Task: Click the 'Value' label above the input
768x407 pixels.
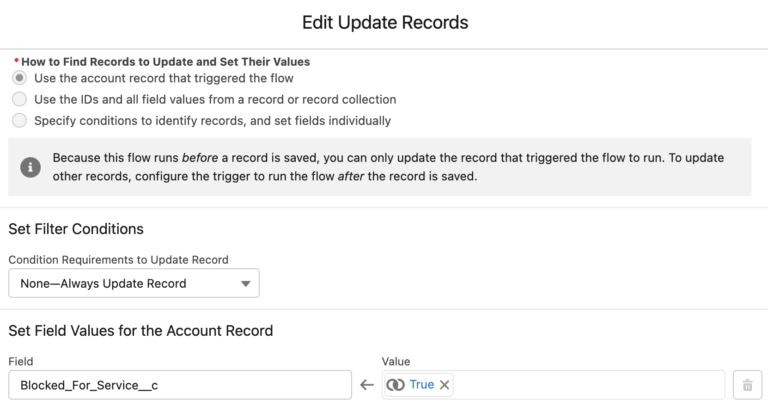Action: tap(396, 361)
